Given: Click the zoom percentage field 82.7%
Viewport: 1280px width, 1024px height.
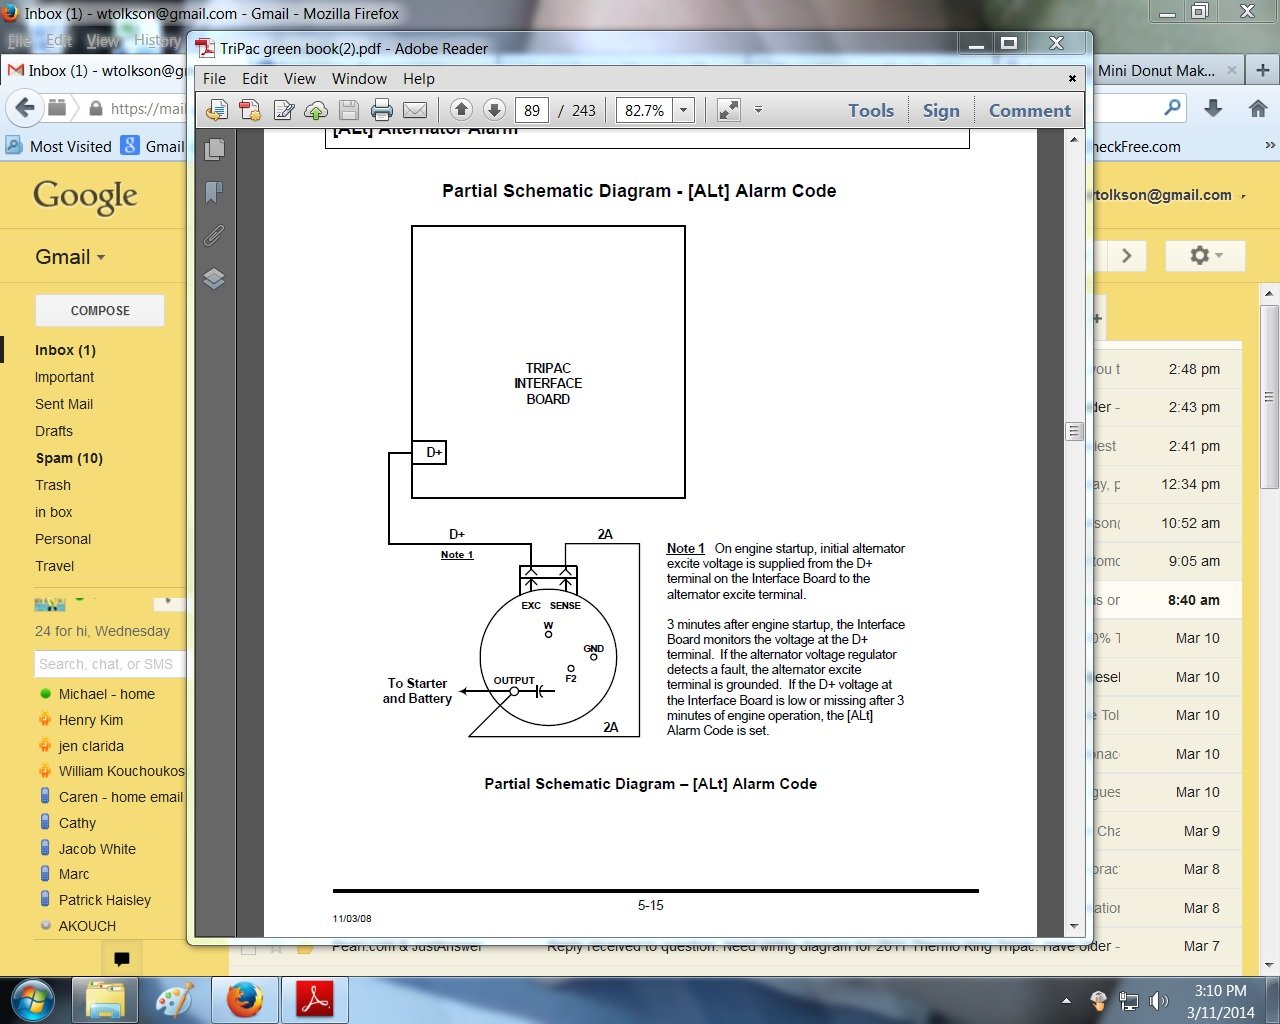Looking at the screenshot, I should click(x=645, y=110).
